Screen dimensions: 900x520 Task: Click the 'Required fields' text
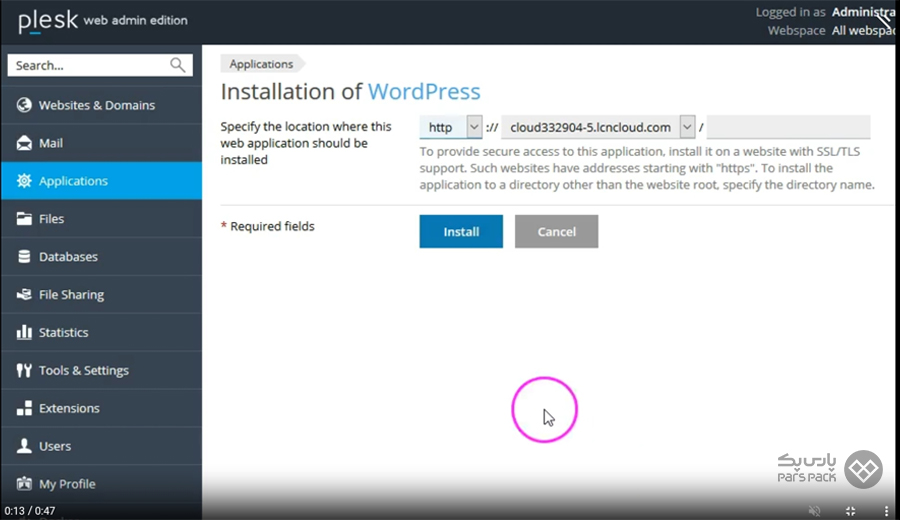click(x=273, y=226)
